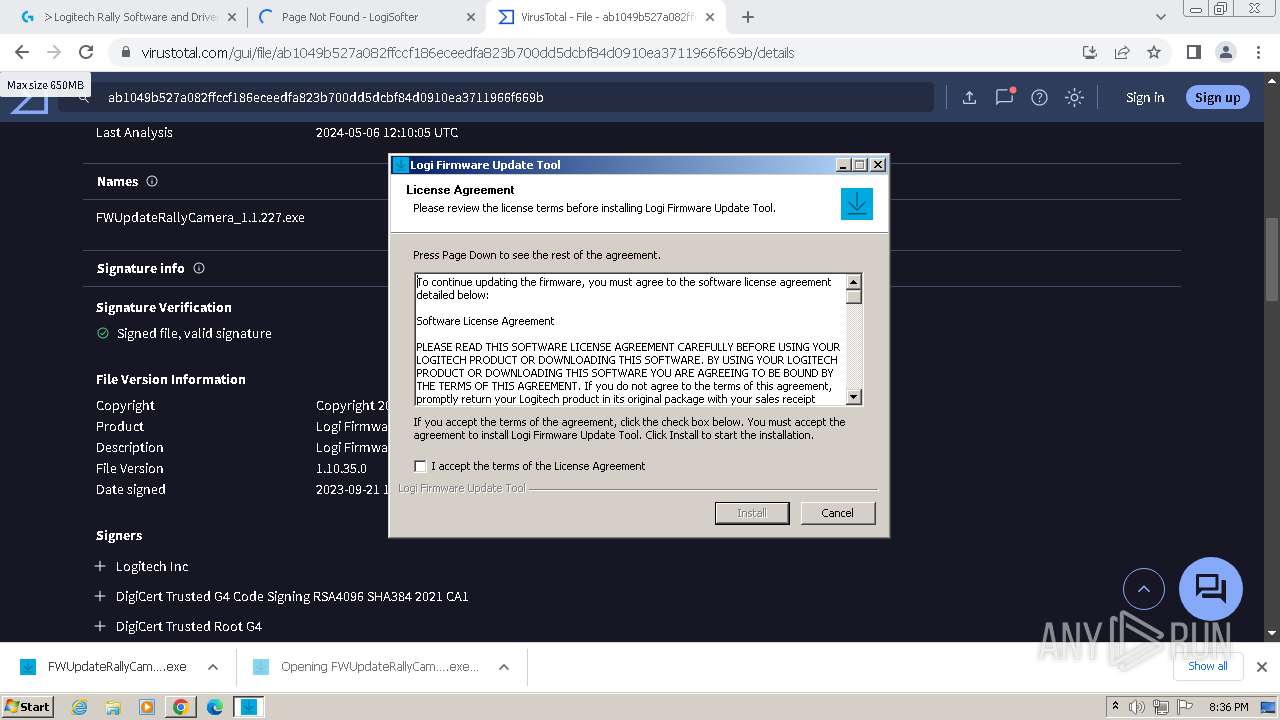Viewport: 1280px width, 720px height.
Task: Close the downloads bar
Action: 1262,667
